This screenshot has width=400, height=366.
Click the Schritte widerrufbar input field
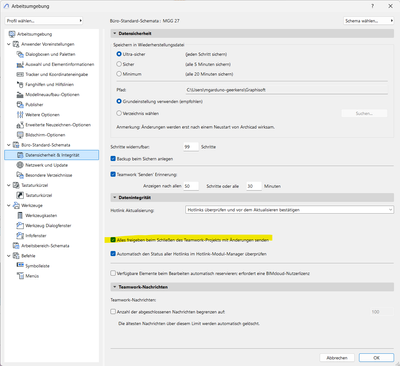pyautogui.click(x=191, y=147)
